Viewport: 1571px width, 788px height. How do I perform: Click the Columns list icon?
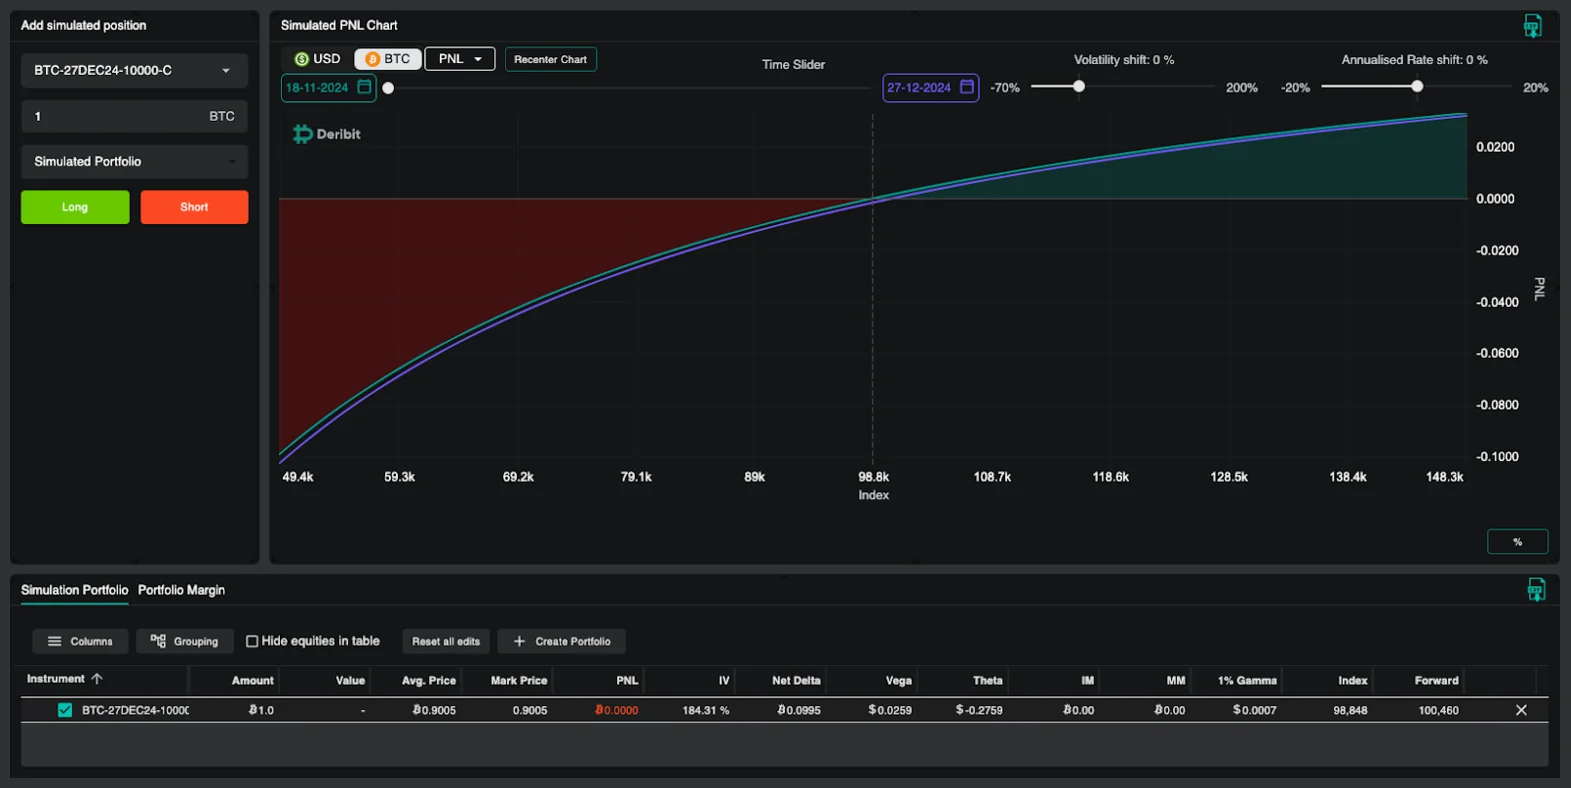pos(55,641)
